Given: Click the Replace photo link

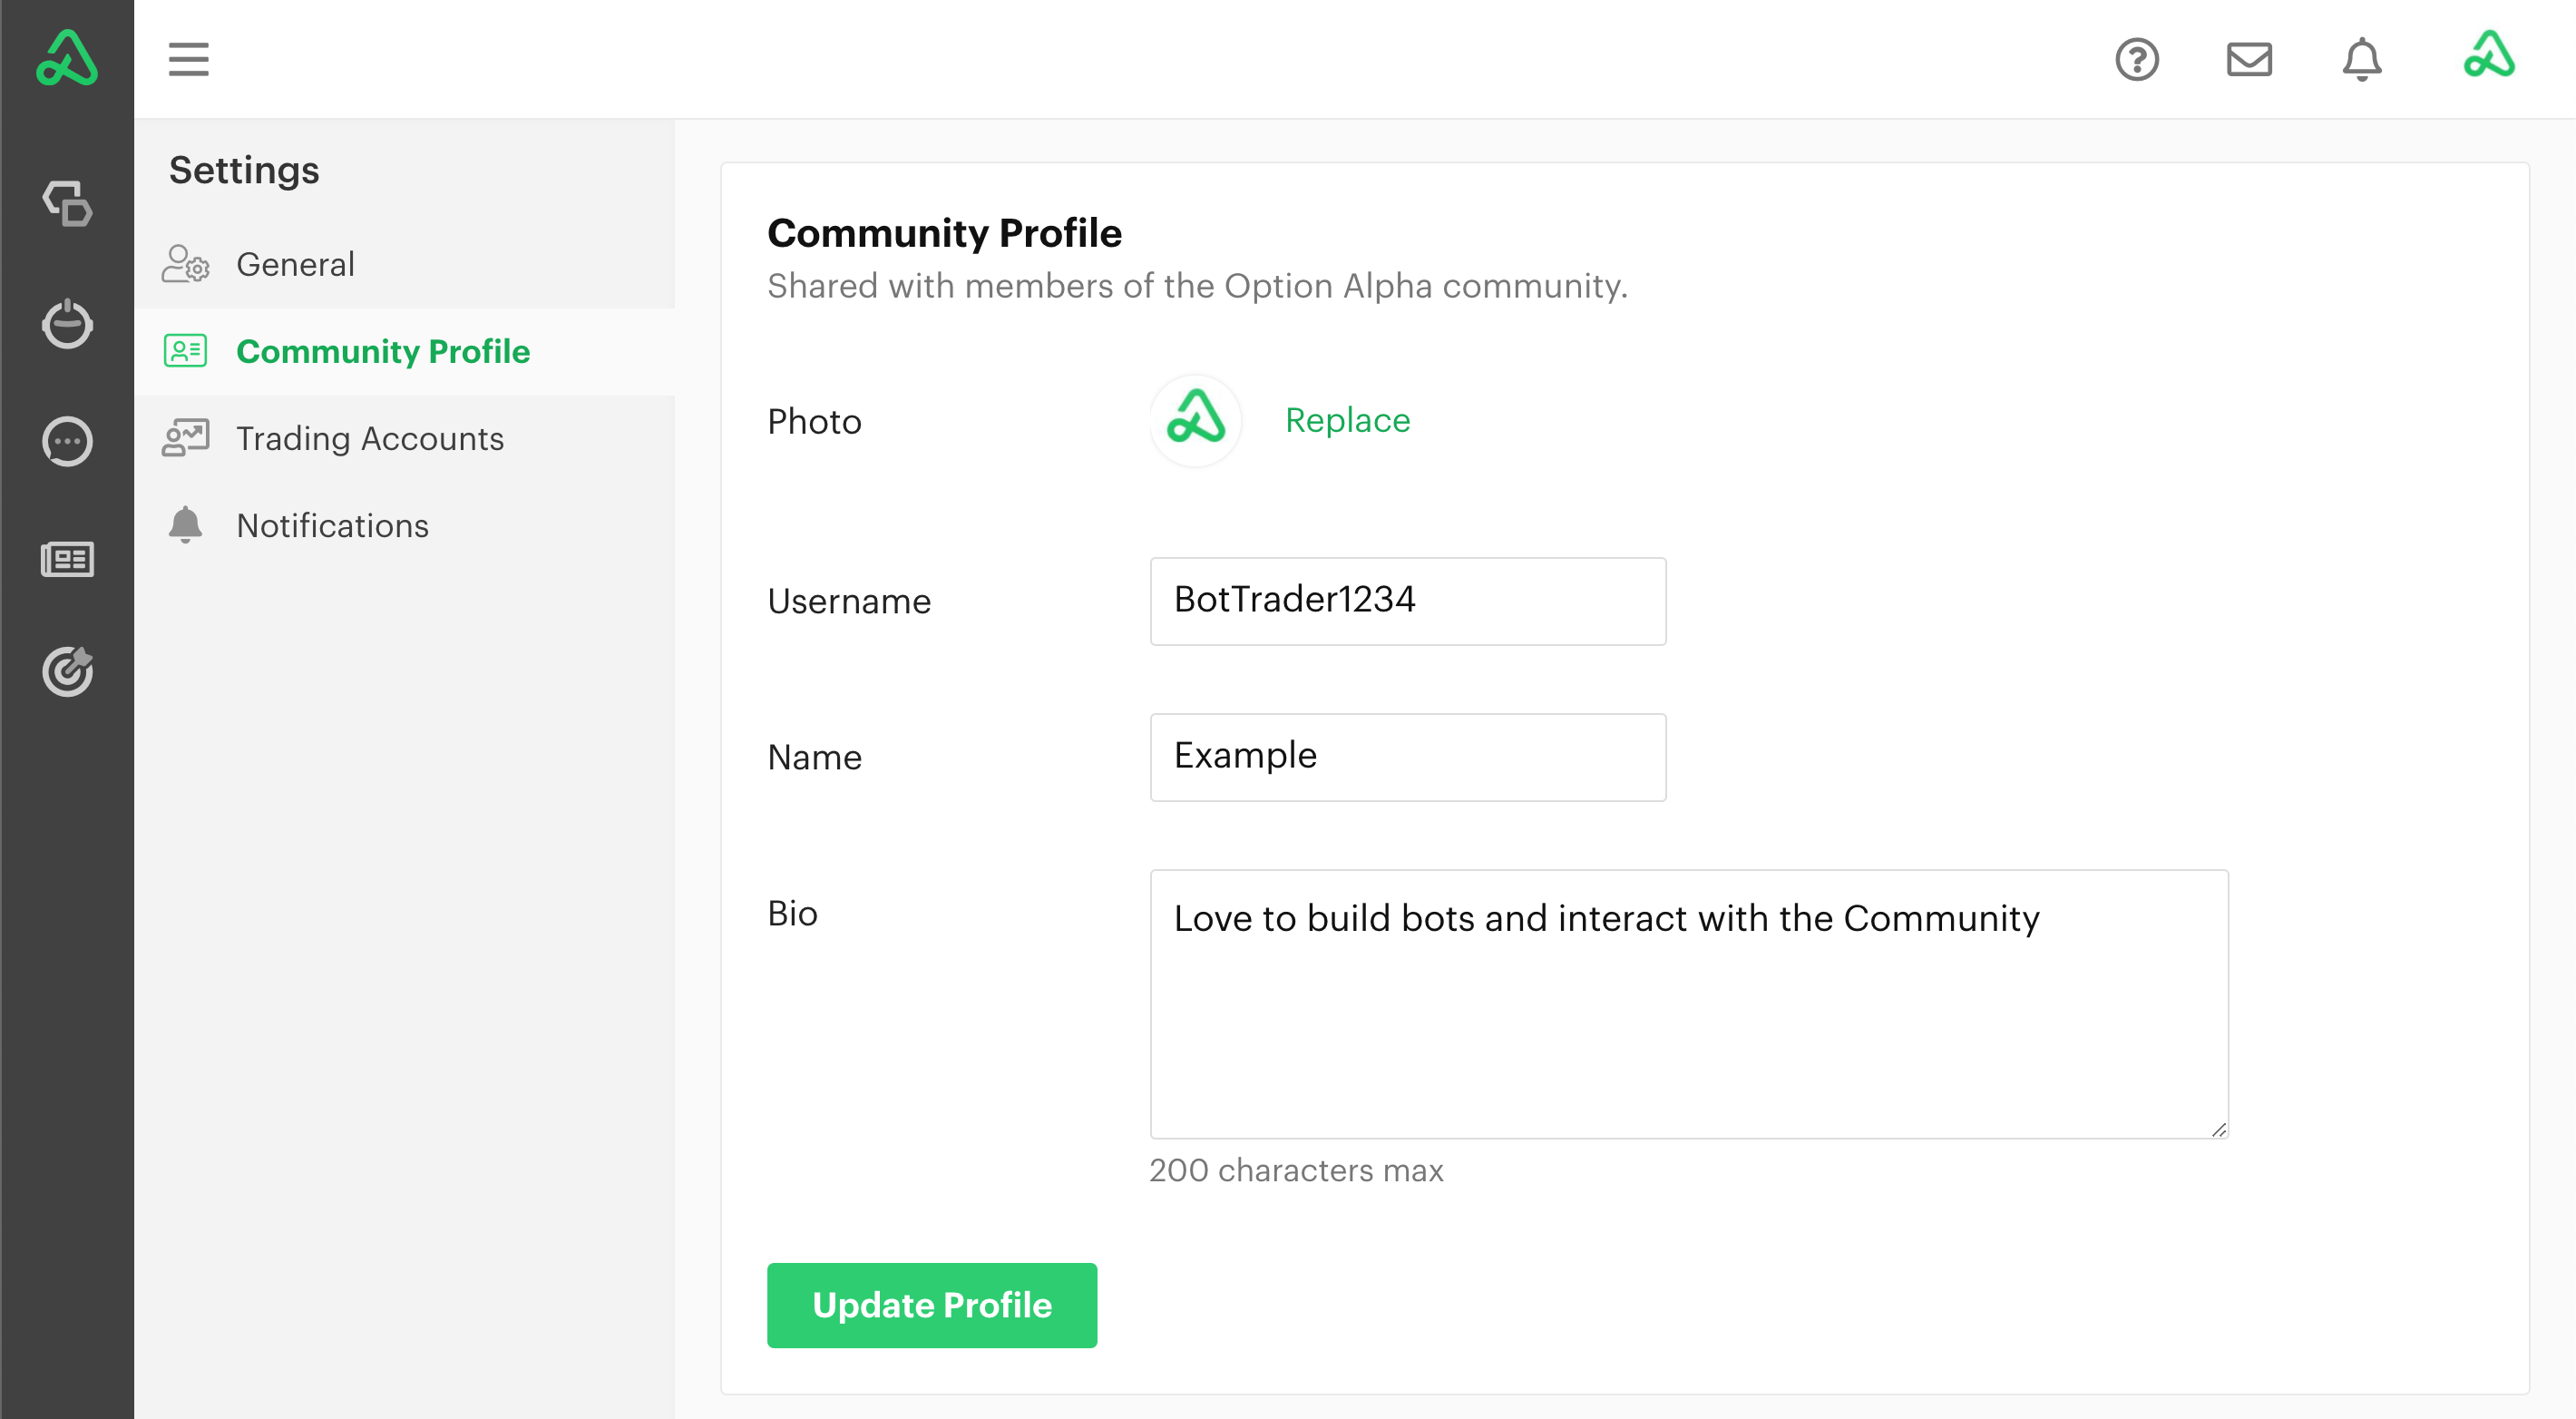Looking at the screenshot, I should point(1347,420).
